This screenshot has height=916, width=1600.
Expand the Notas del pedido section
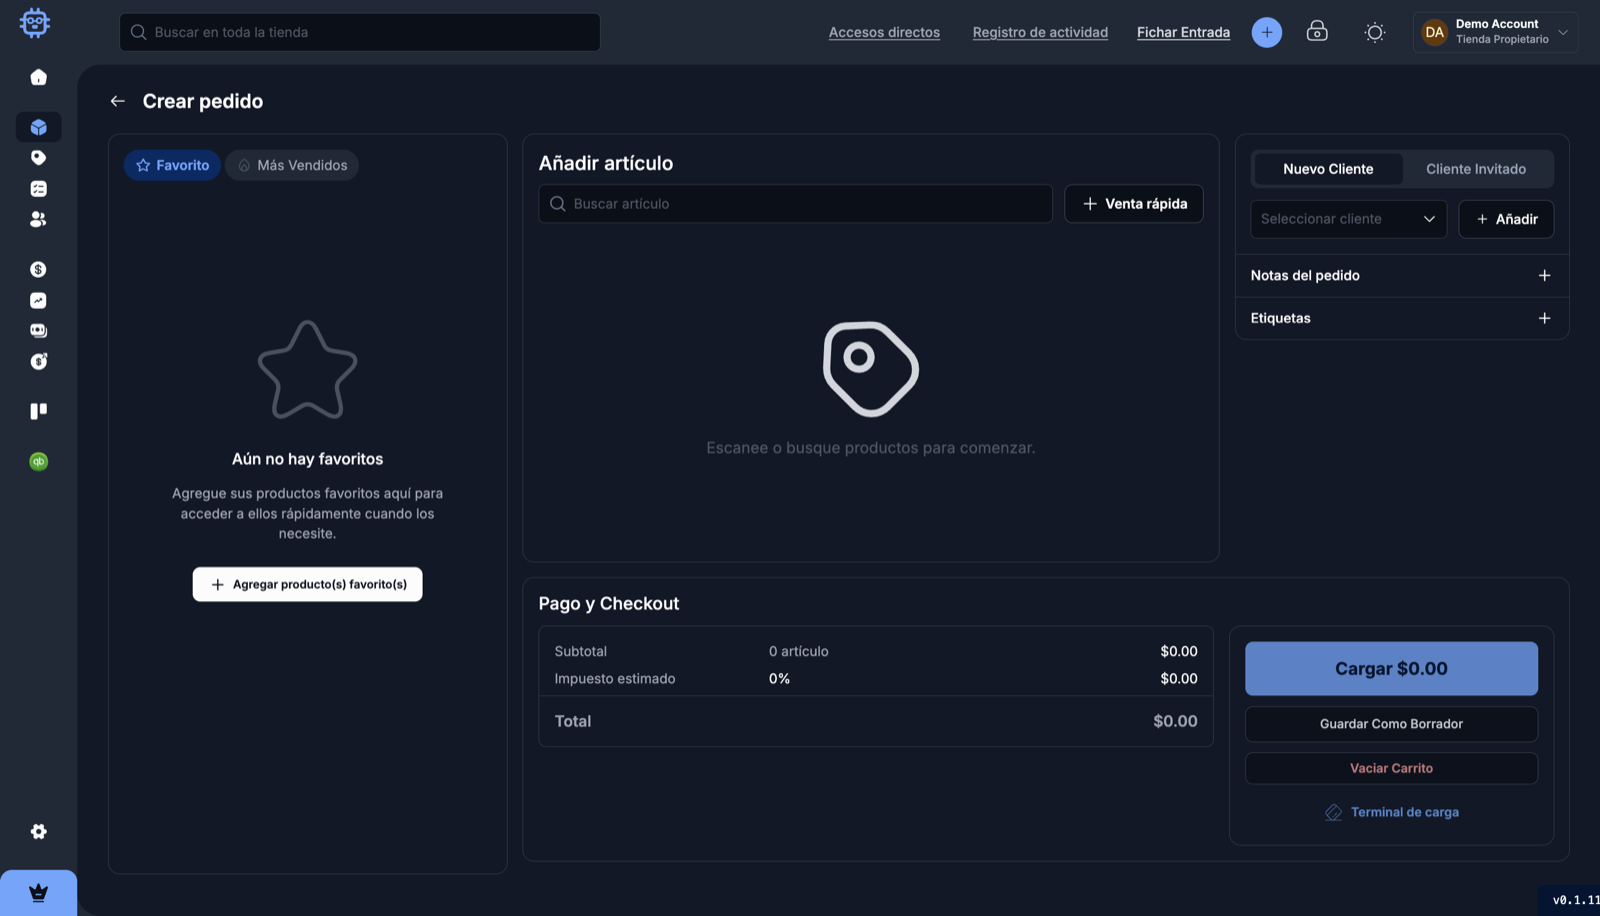click(1401, 275)
